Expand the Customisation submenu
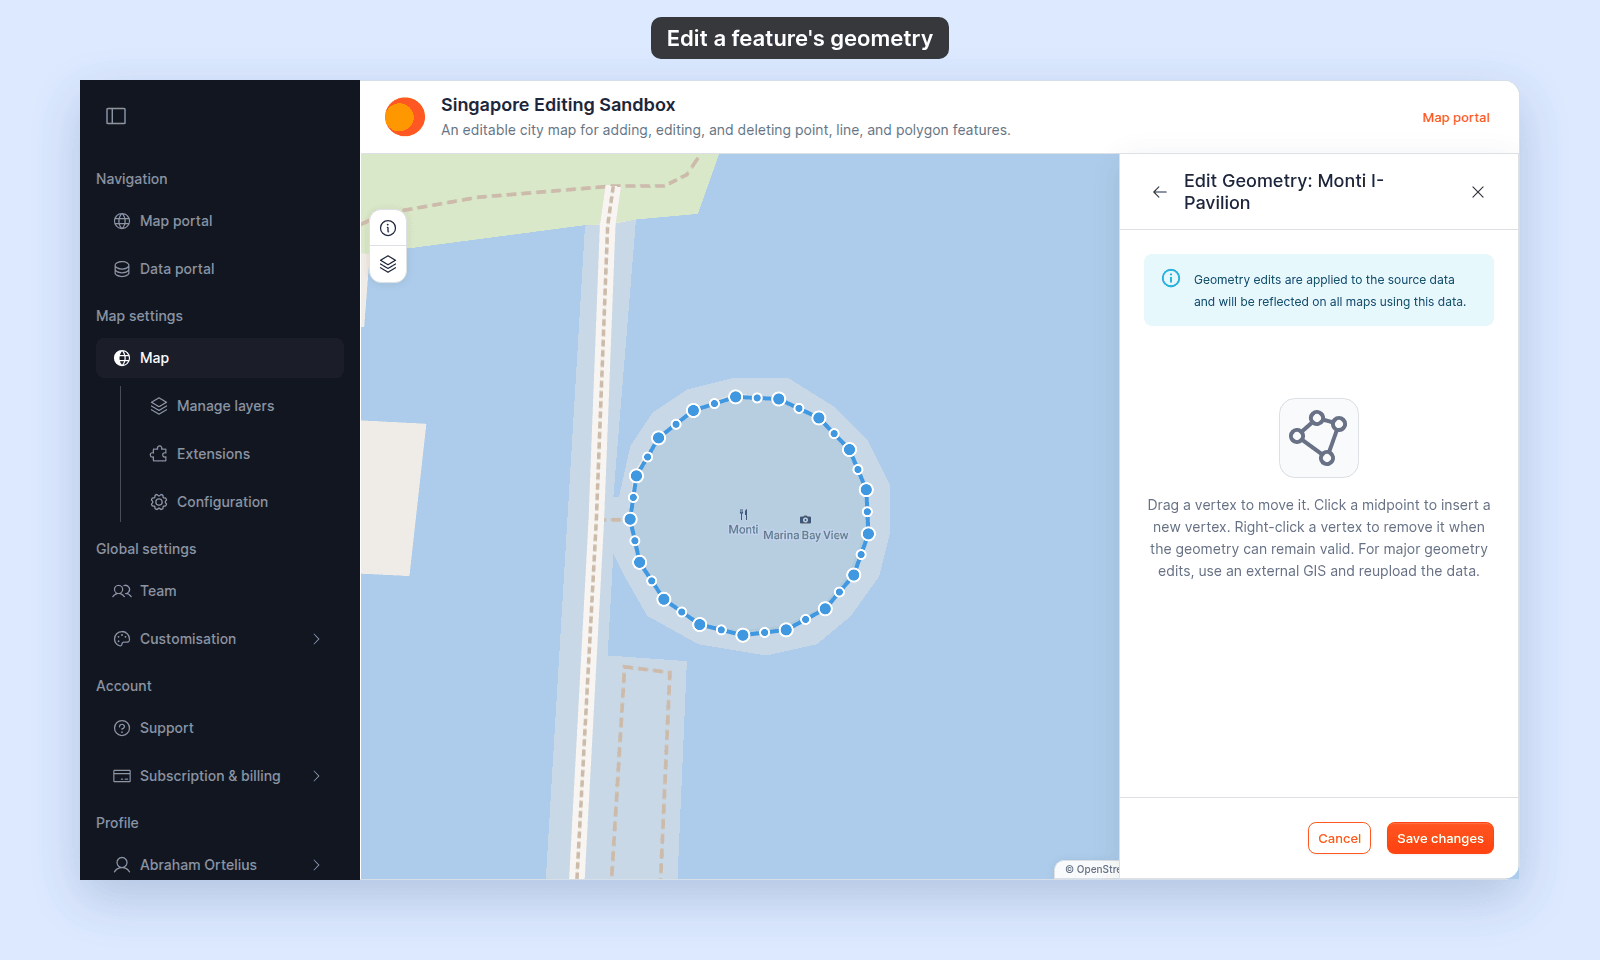The height and width of the screenshot is (960, 1600). pyautogui.click(x=316, y=639)
